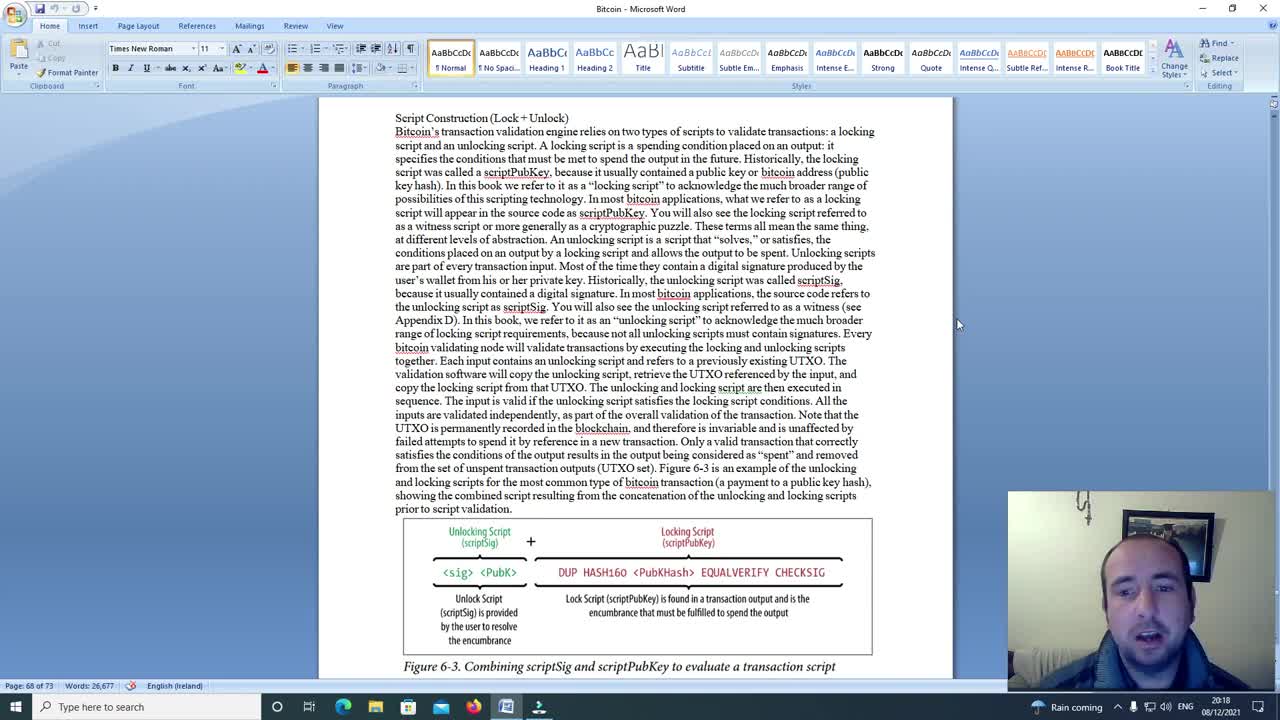The height and width of the screenshot is (720, 1280).
Task: Click the multilevel list icon
Action: click(x=338, y=48)
